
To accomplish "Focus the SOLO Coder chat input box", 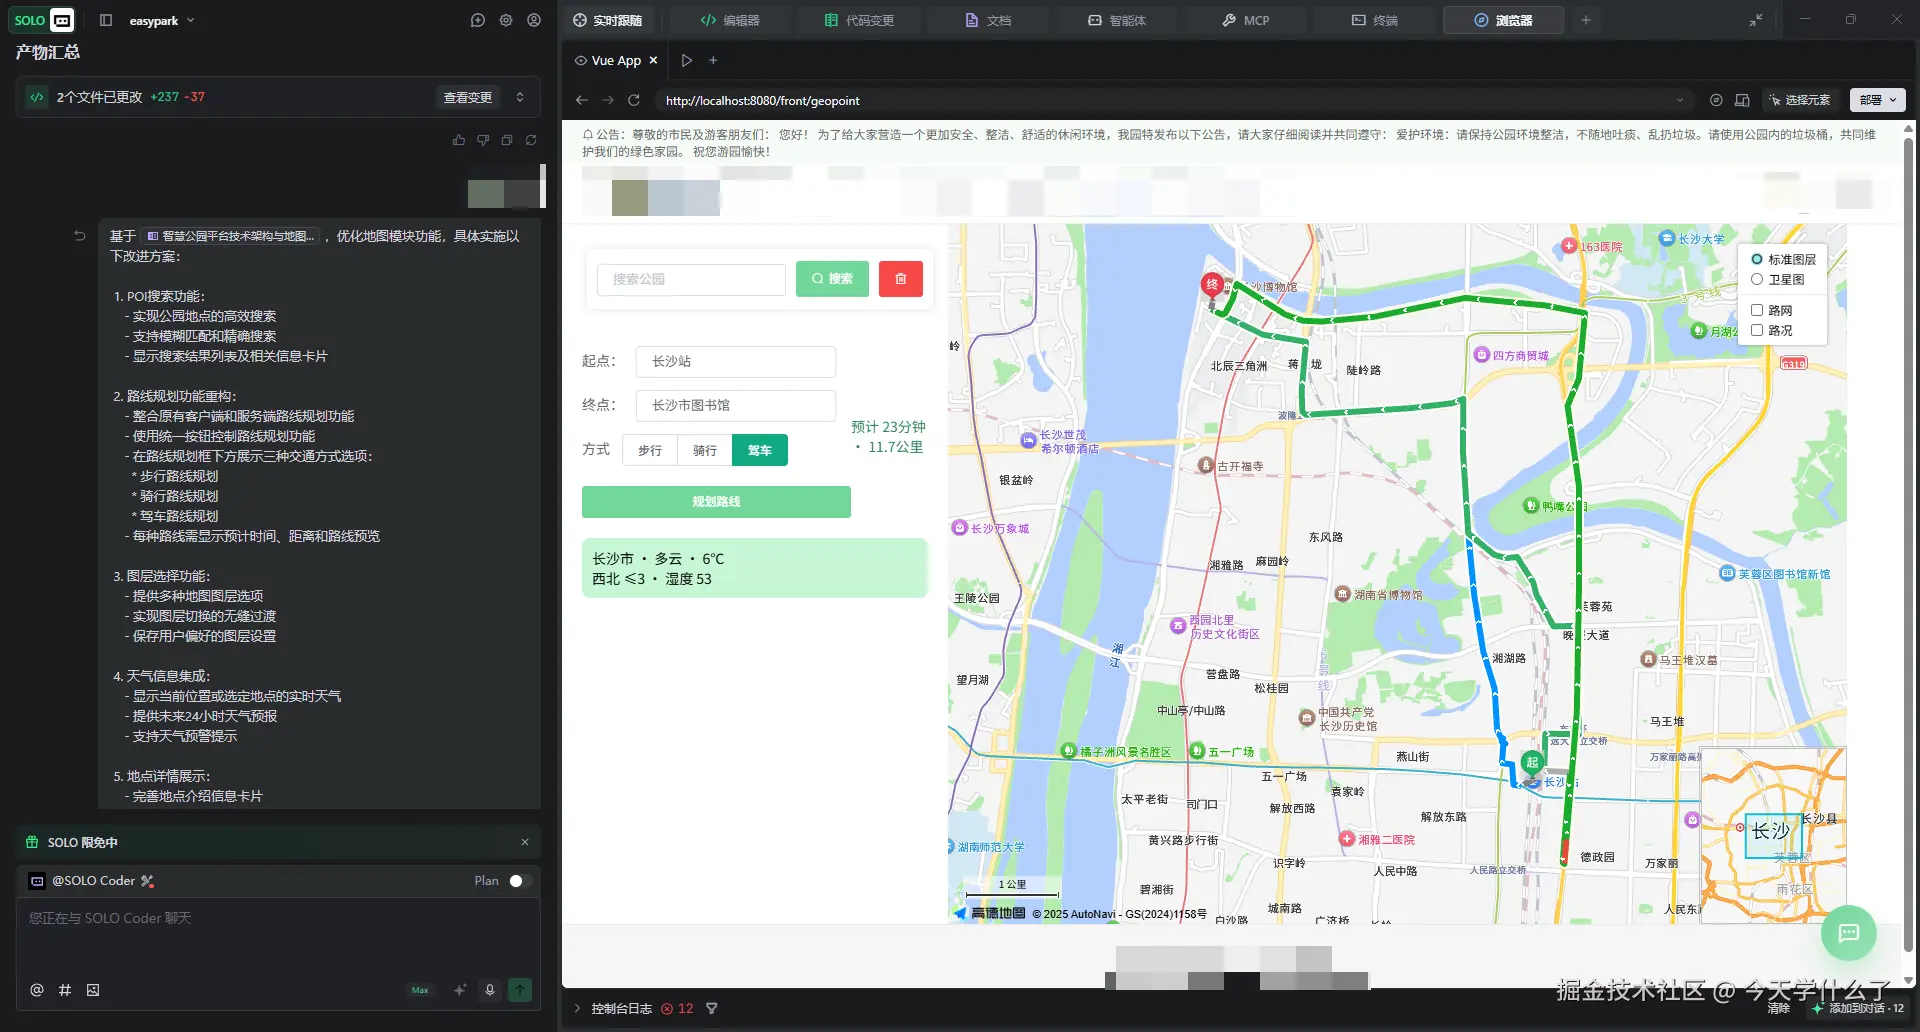I will 278,935.
